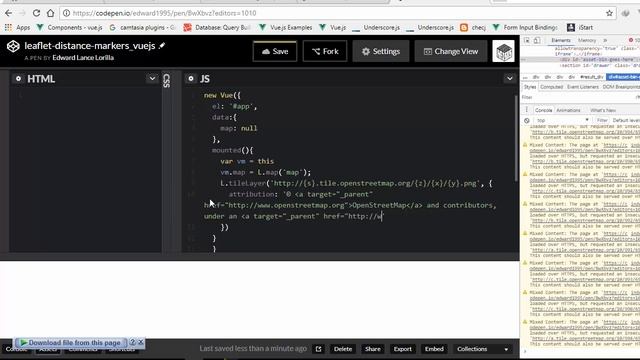Open pen in new window icon

[x=318, y=349]
